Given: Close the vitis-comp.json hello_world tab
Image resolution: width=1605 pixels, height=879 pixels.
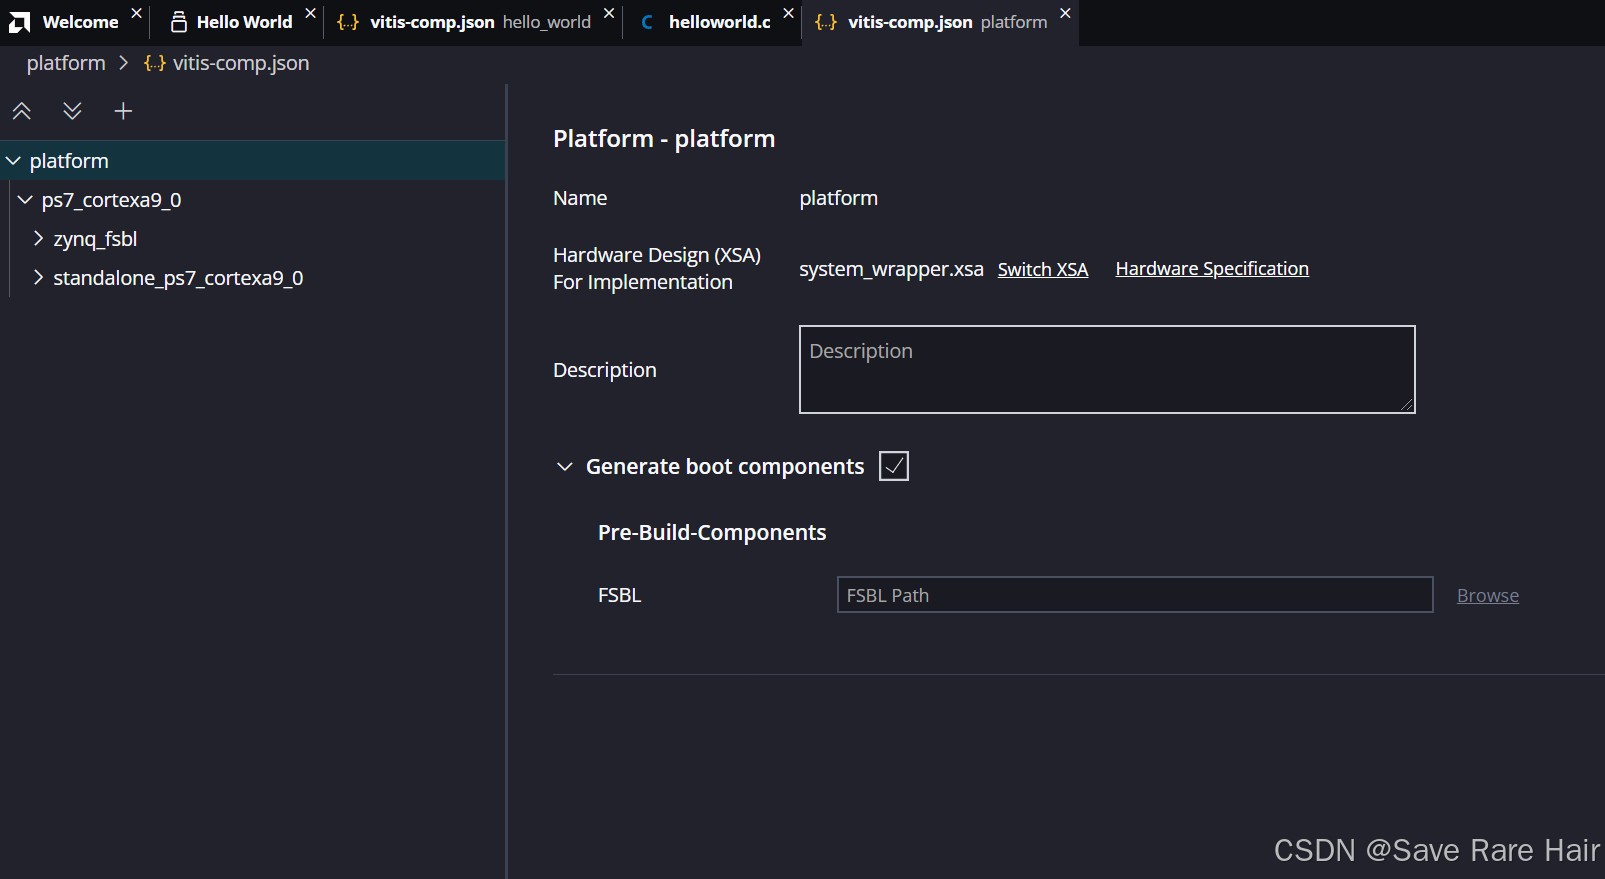Looking at the screenshot, I should 609,13.
